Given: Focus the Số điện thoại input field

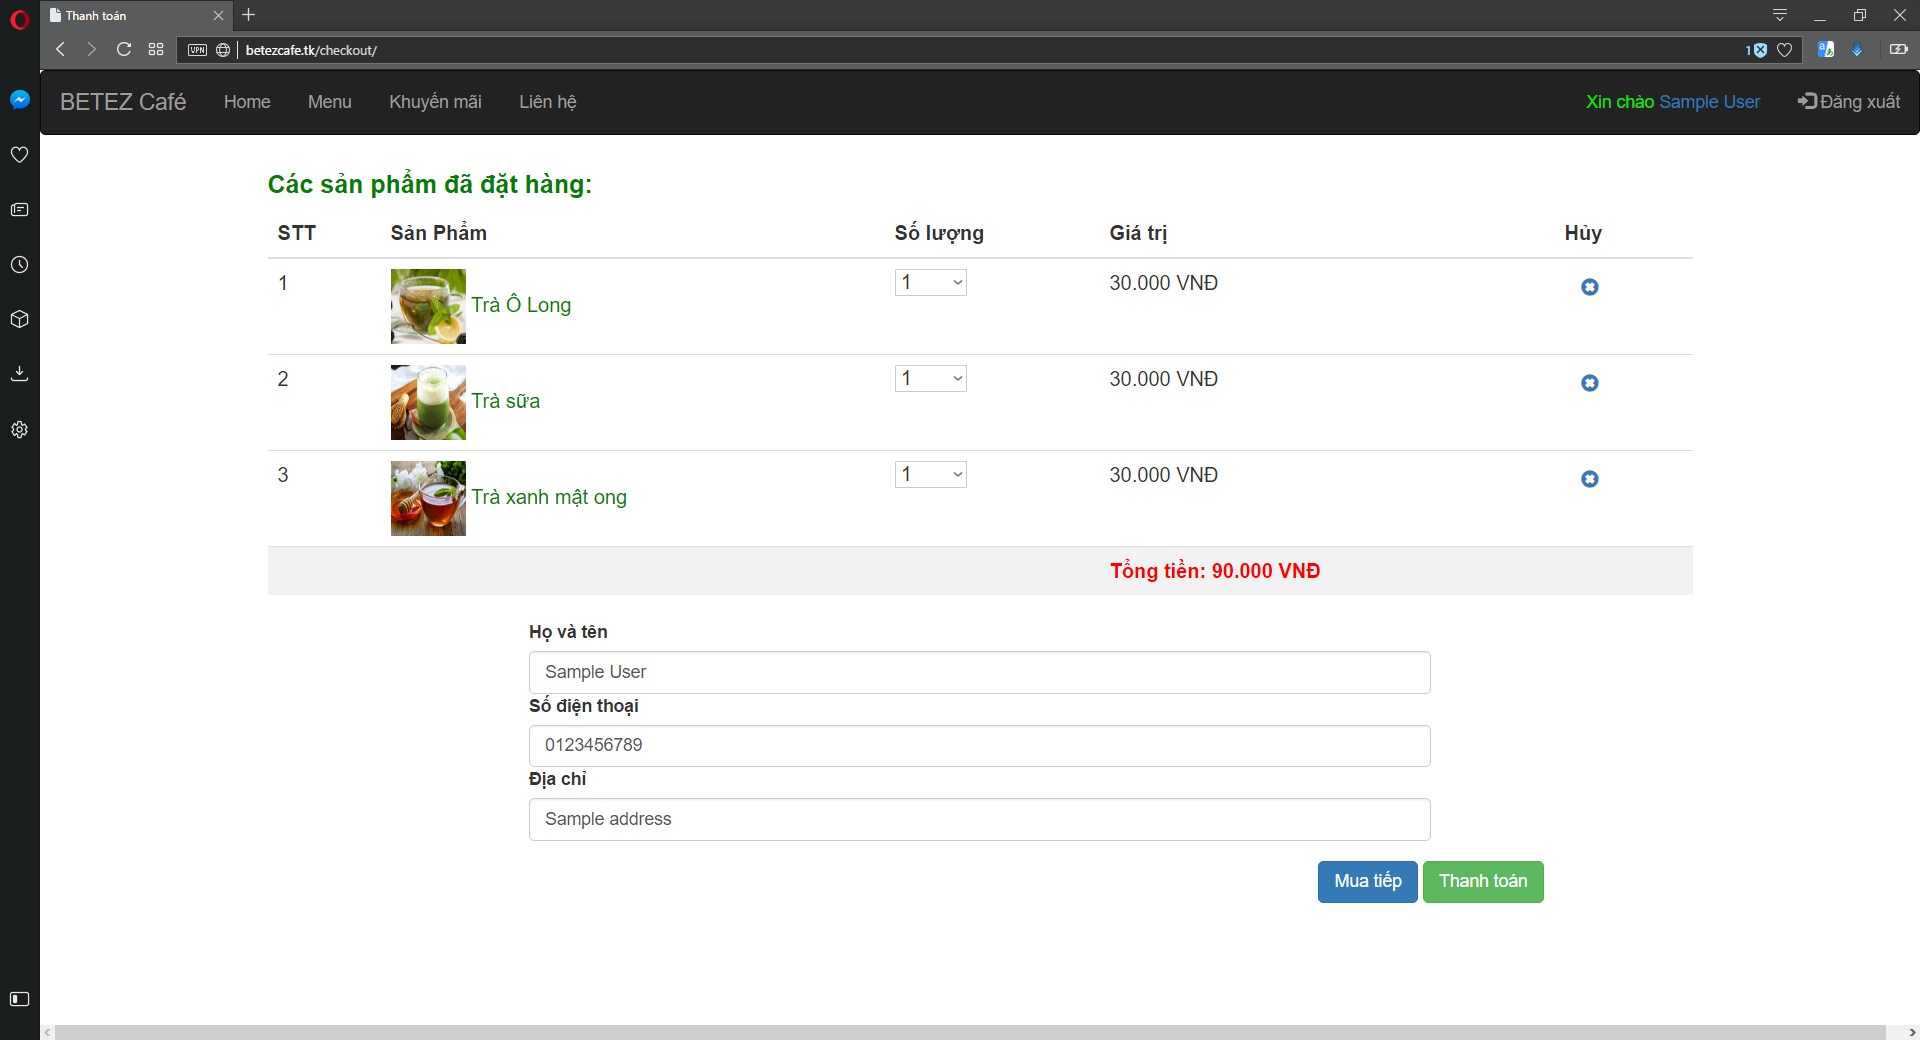Looking at the screenshot, I should click(x=979, y=746).
